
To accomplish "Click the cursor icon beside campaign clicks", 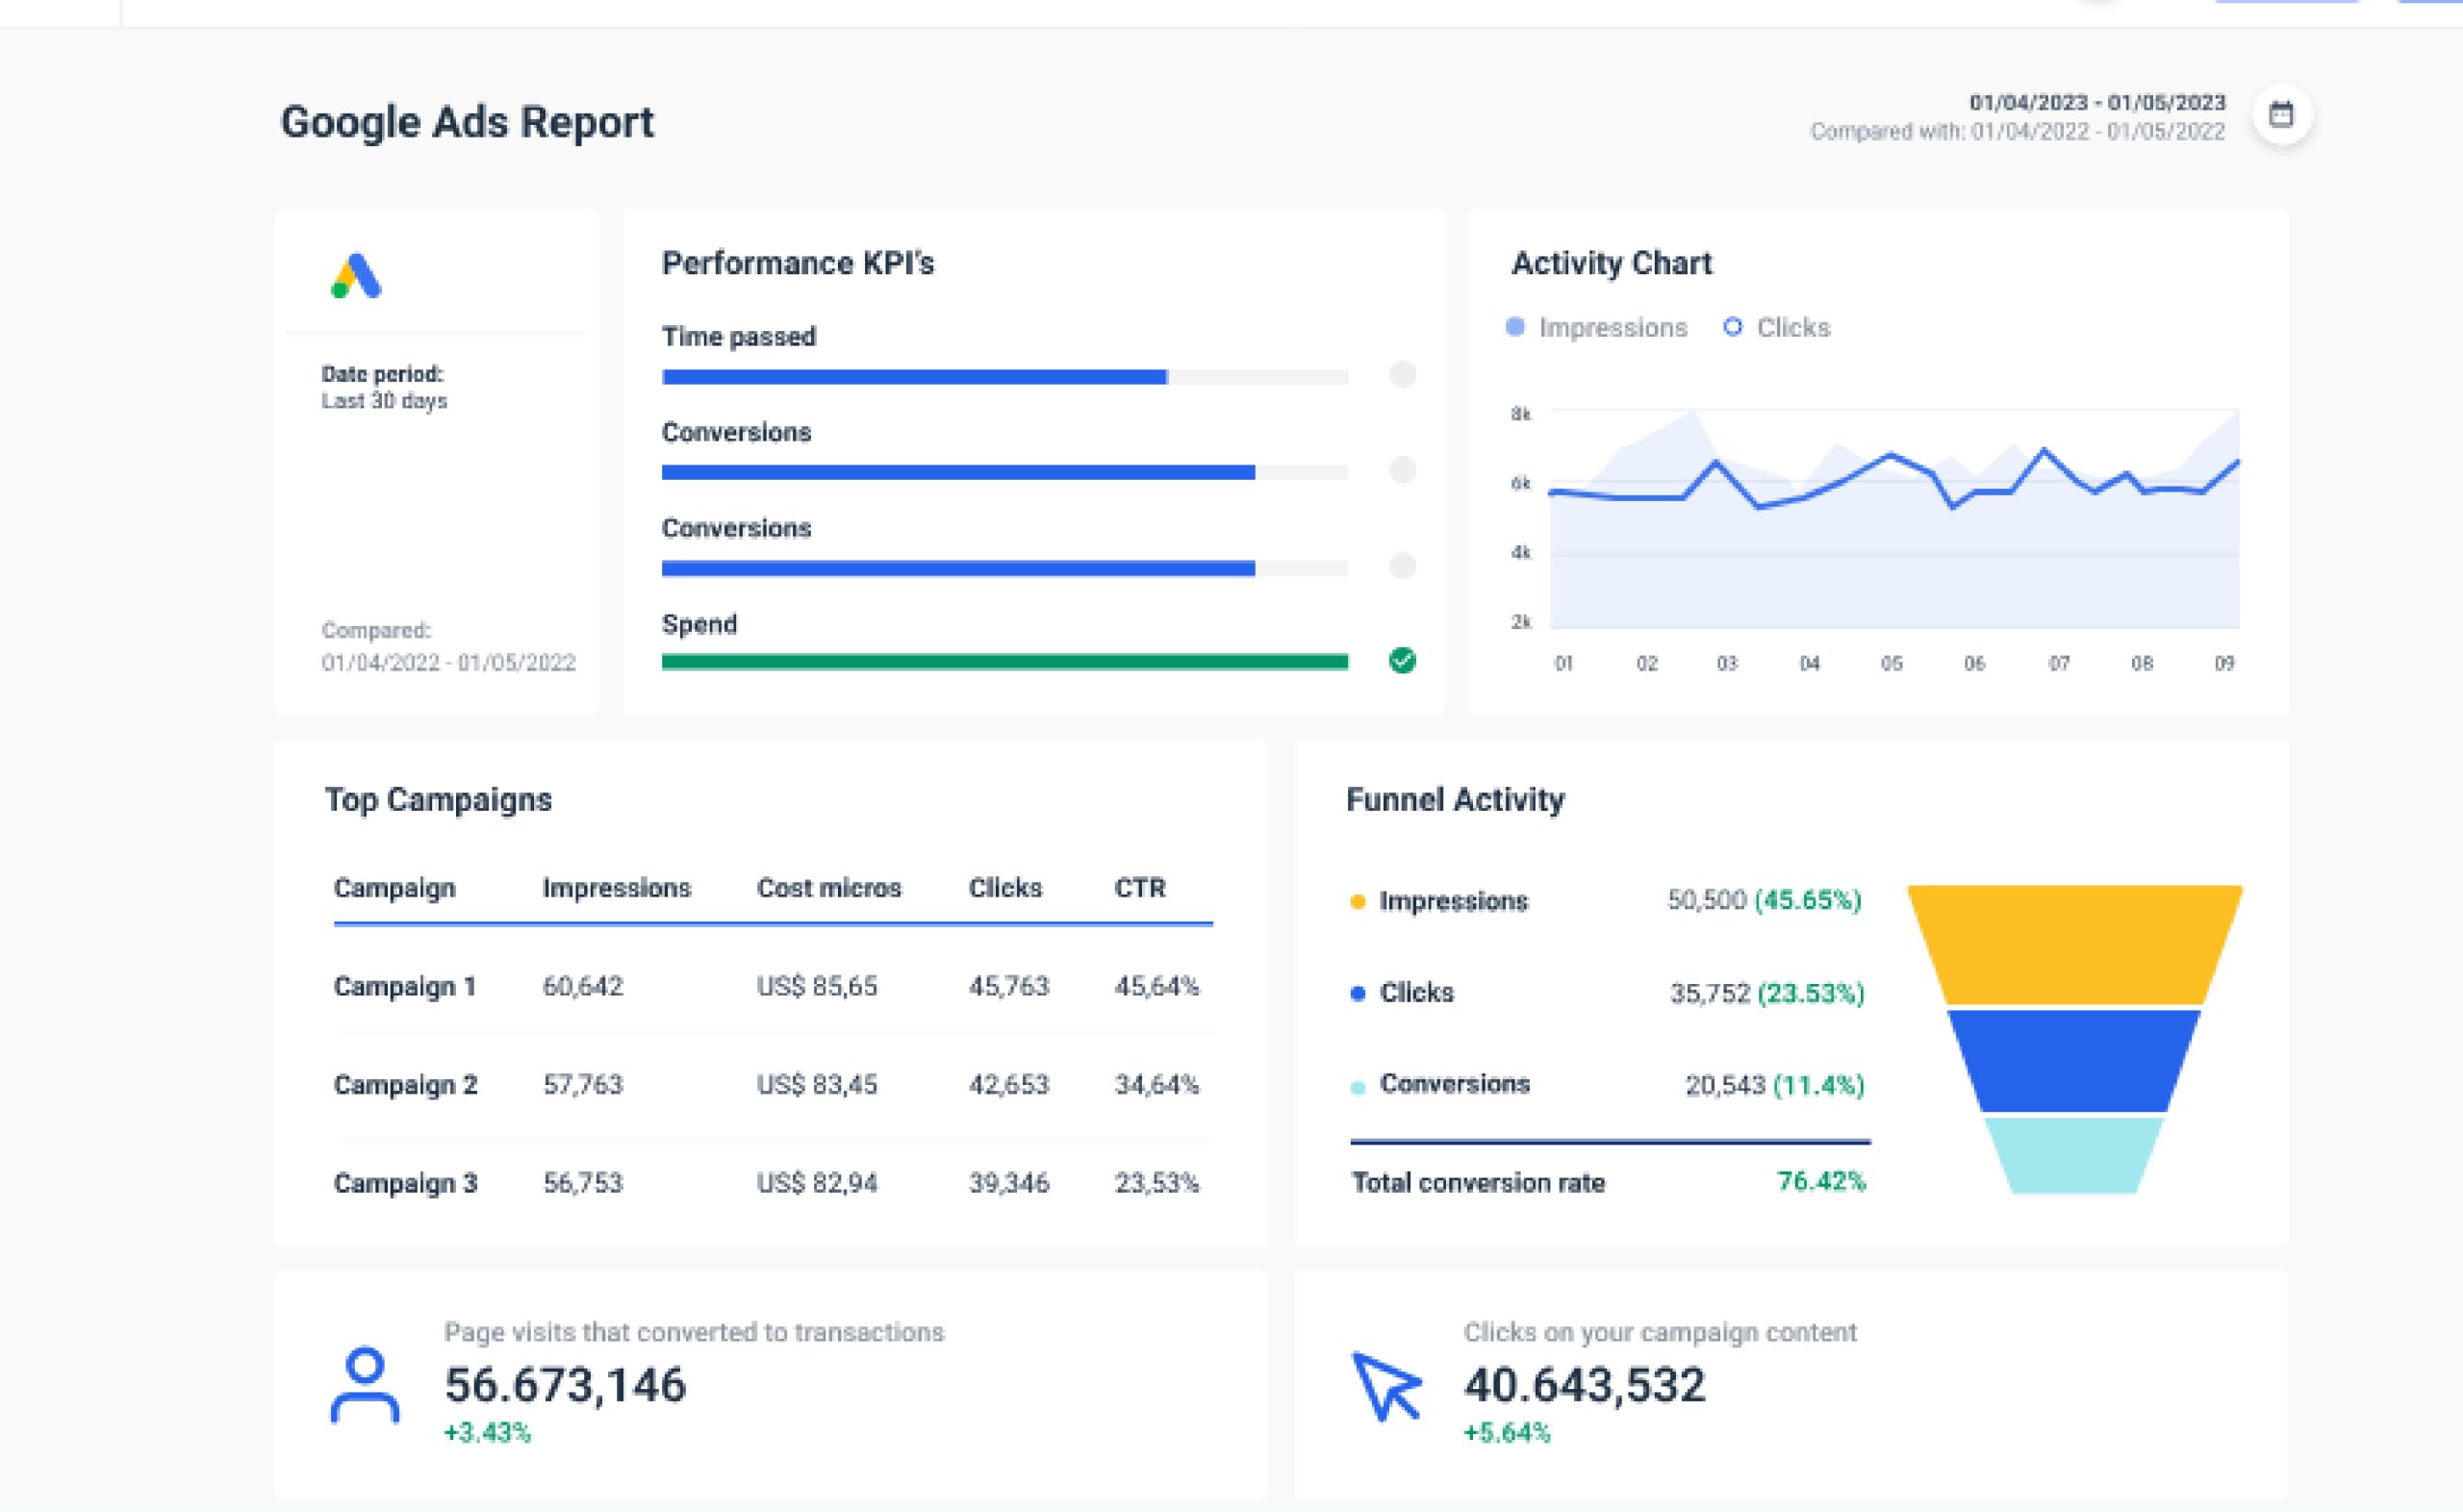I will (1386, 1386).
